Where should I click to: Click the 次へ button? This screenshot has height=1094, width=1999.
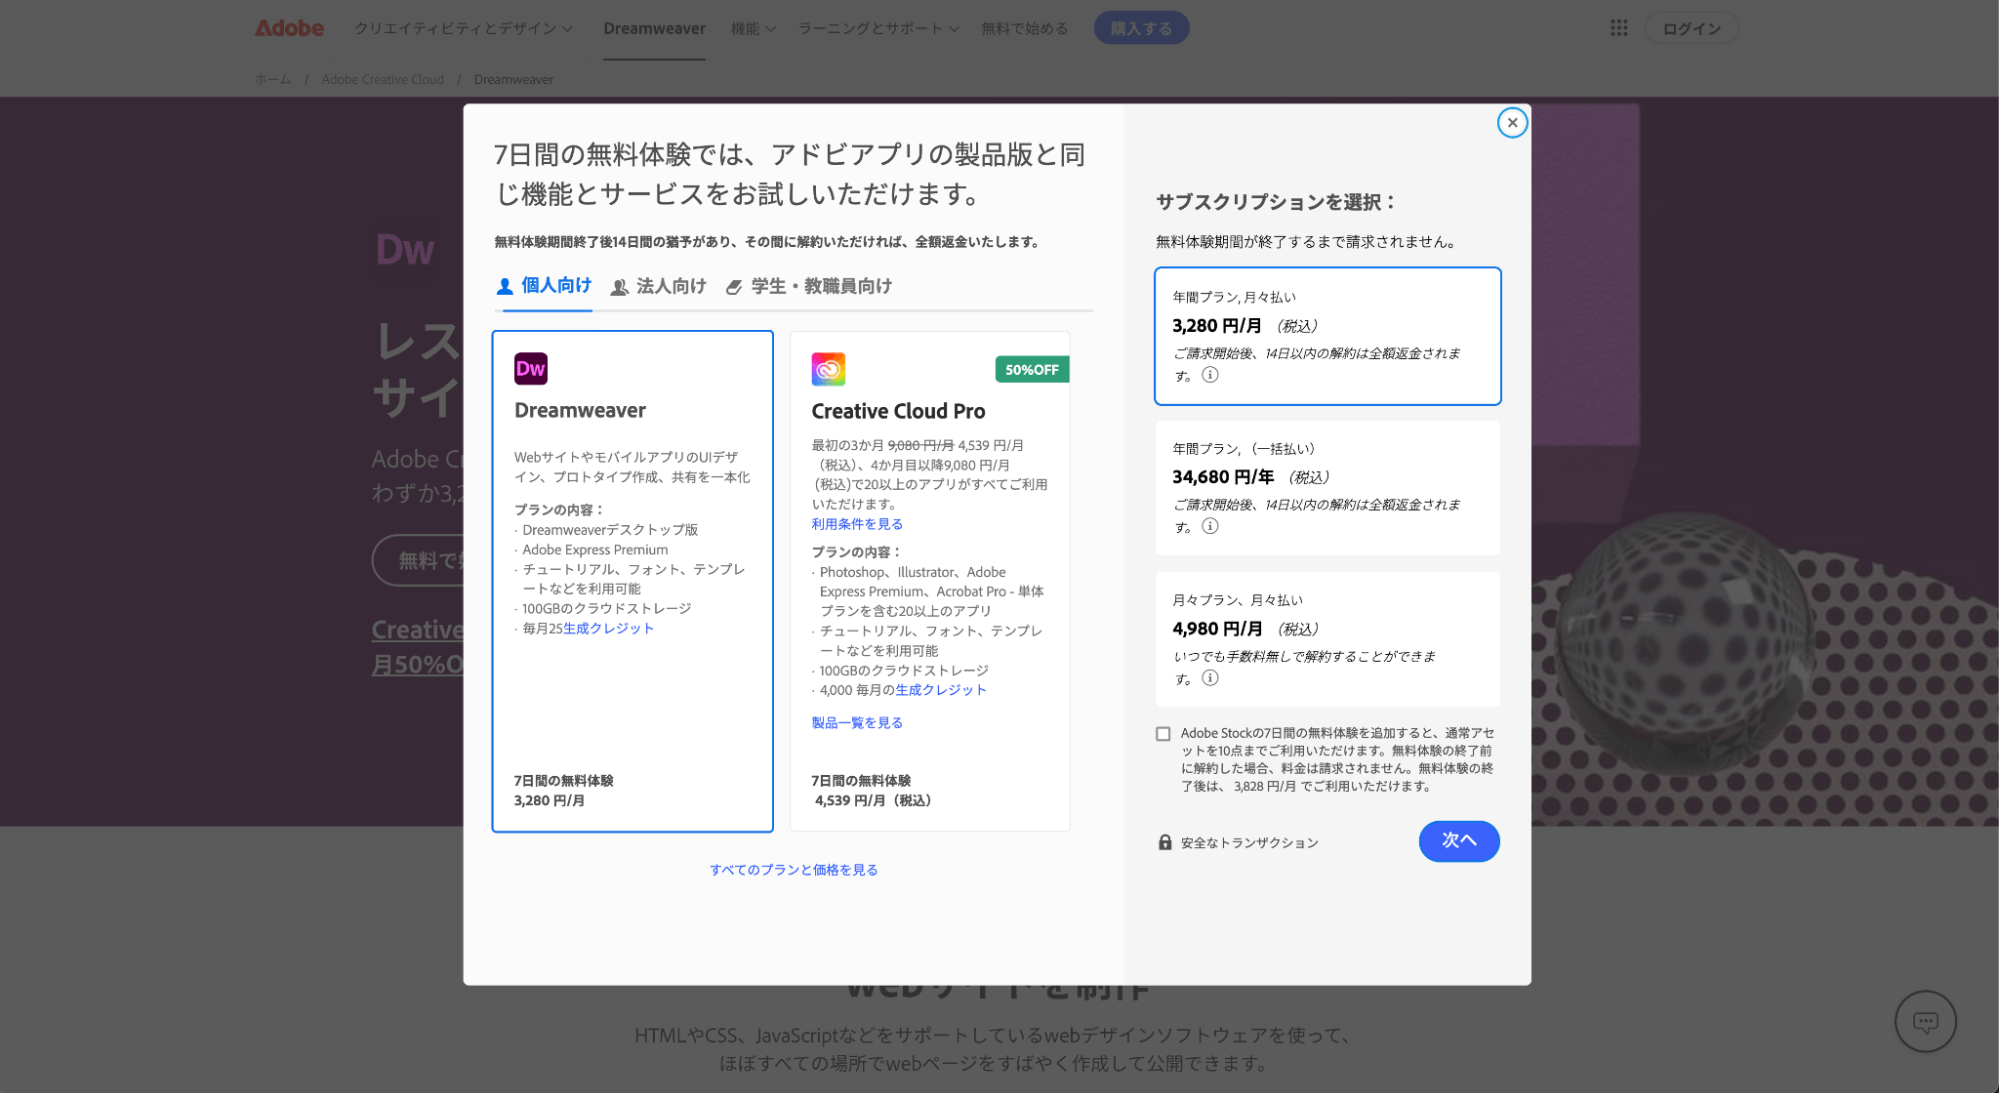click(1458, 841)
